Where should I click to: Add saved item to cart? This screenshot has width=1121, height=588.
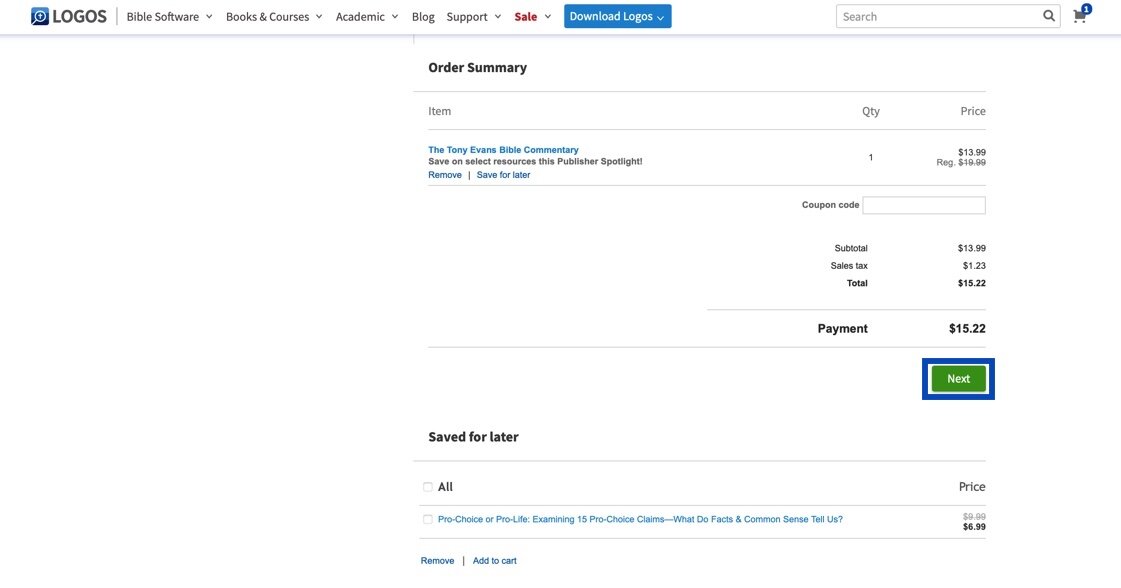(x=495, y=561)
